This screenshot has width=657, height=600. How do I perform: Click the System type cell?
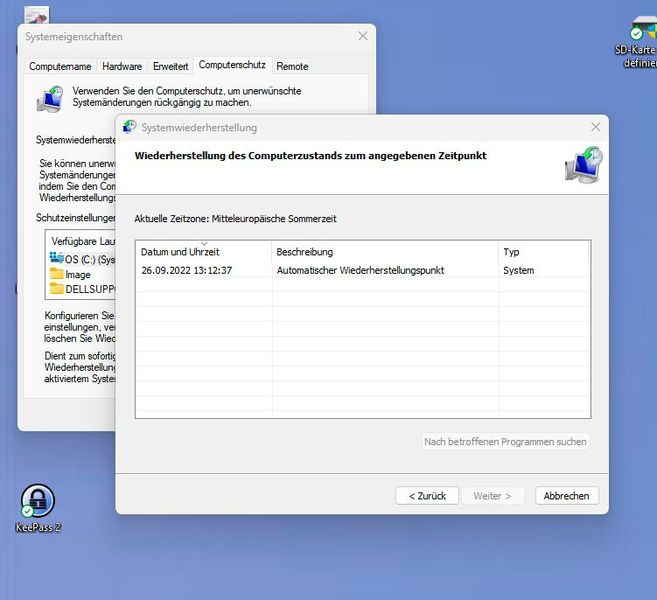(x=518, y=270)
